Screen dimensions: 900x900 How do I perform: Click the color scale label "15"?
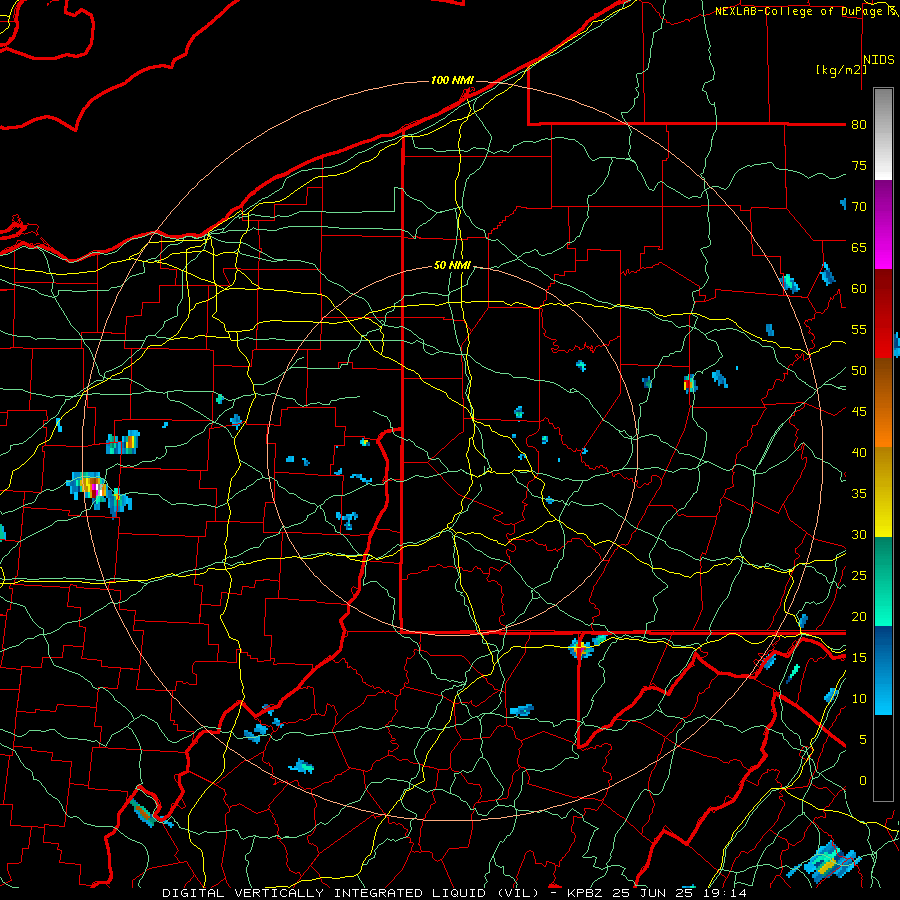[859, 658]
